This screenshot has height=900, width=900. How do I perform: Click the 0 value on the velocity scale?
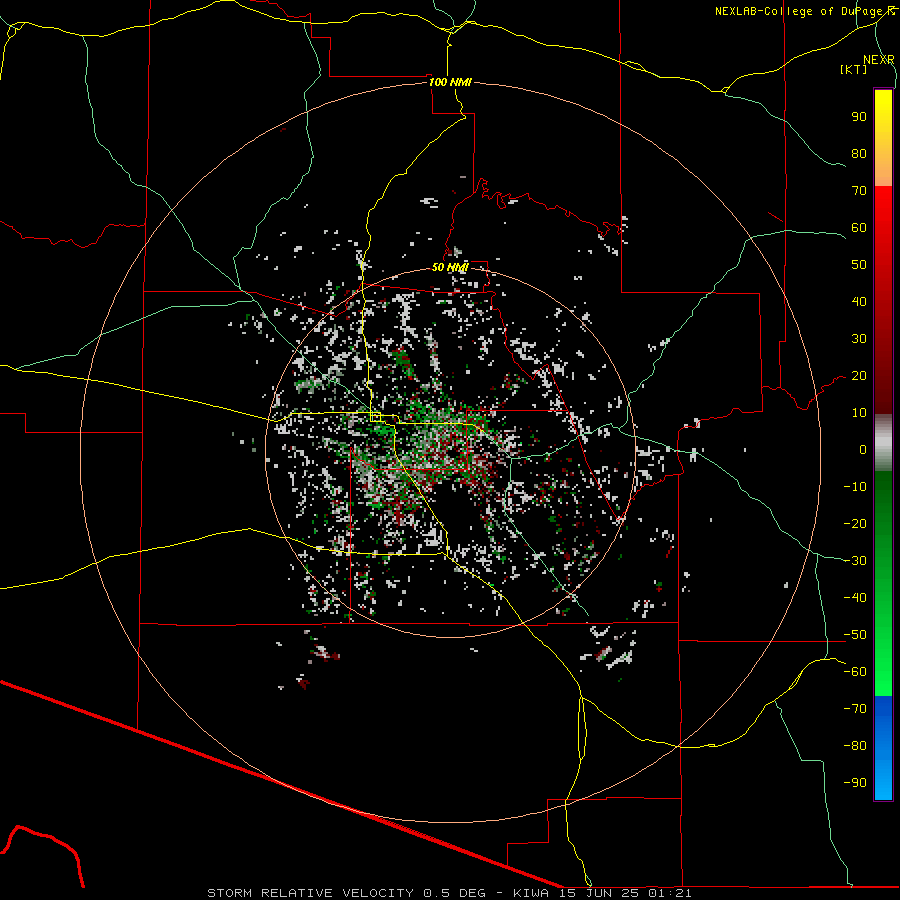click(863, 449)
